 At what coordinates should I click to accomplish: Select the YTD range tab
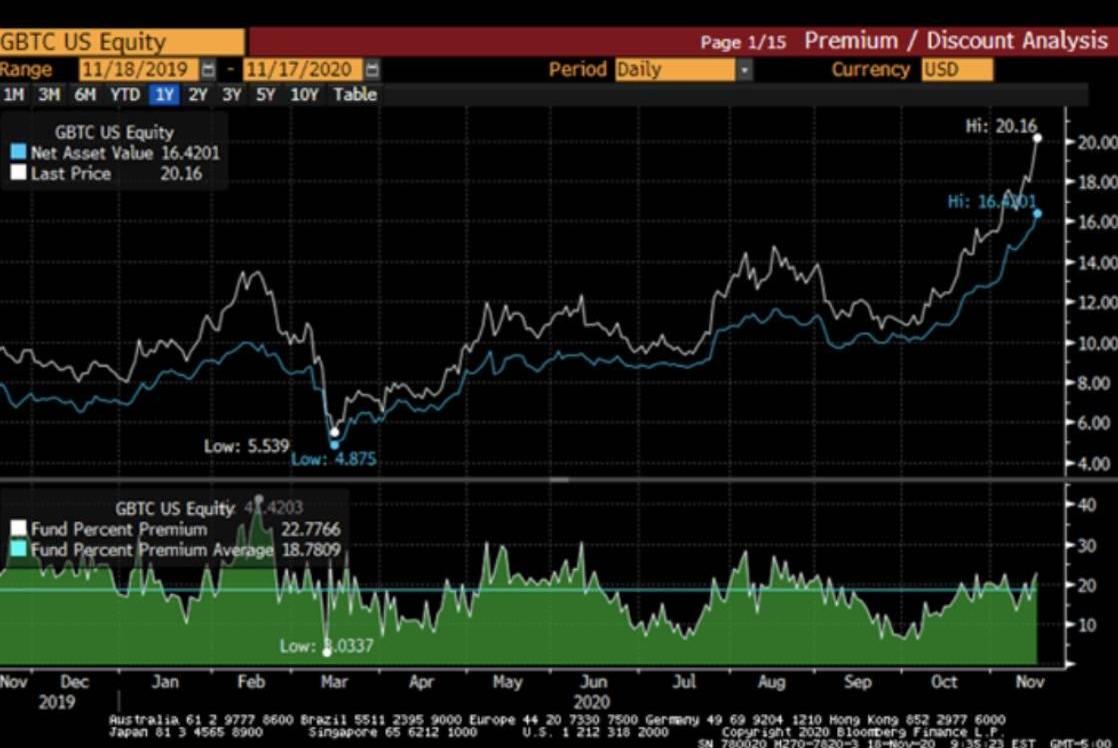tap(124, 95)
